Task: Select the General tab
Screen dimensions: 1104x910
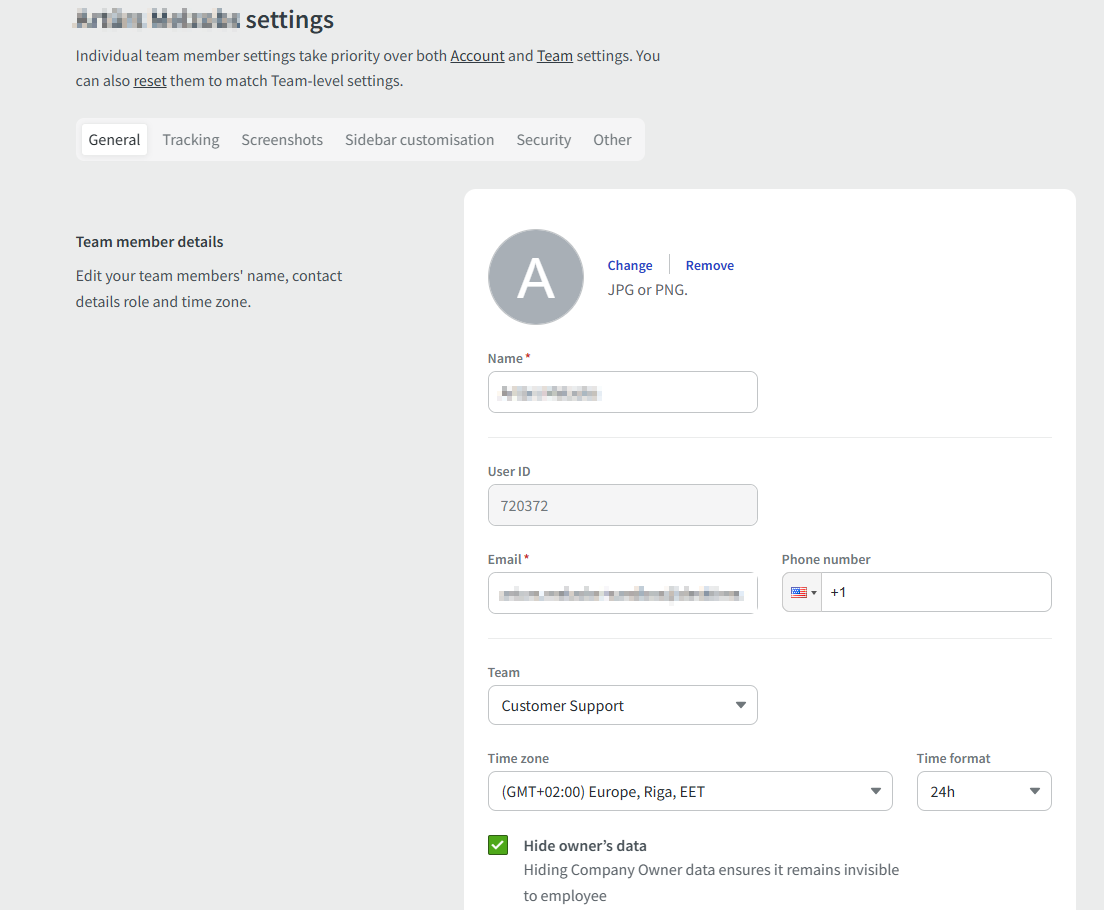Action: (114, 140)
